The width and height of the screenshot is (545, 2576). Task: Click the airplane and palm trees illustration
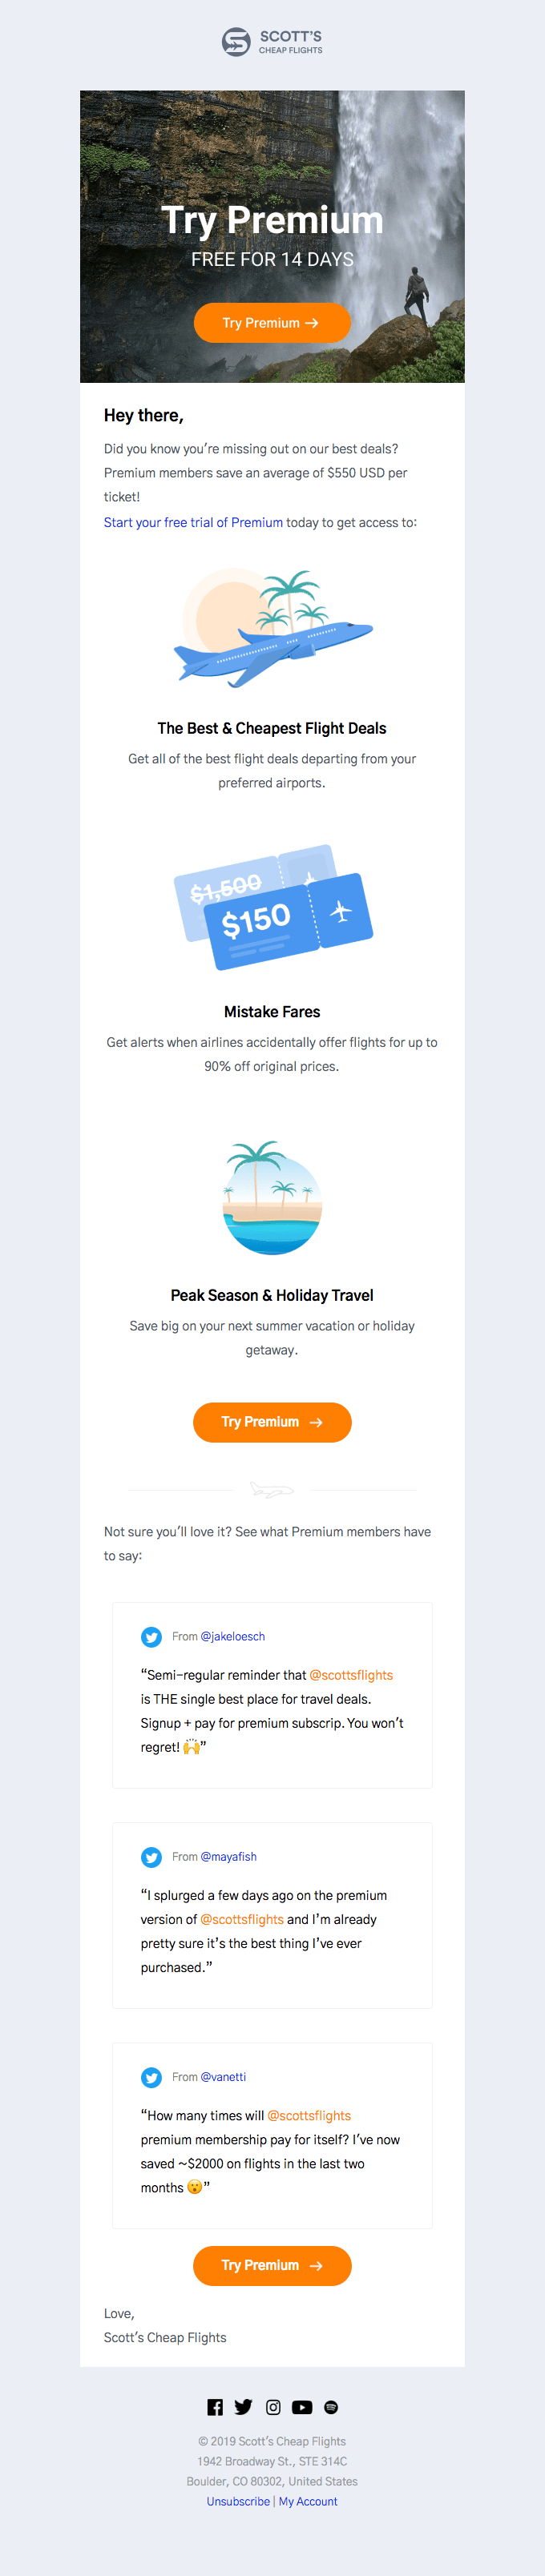[x=272, y=628]
